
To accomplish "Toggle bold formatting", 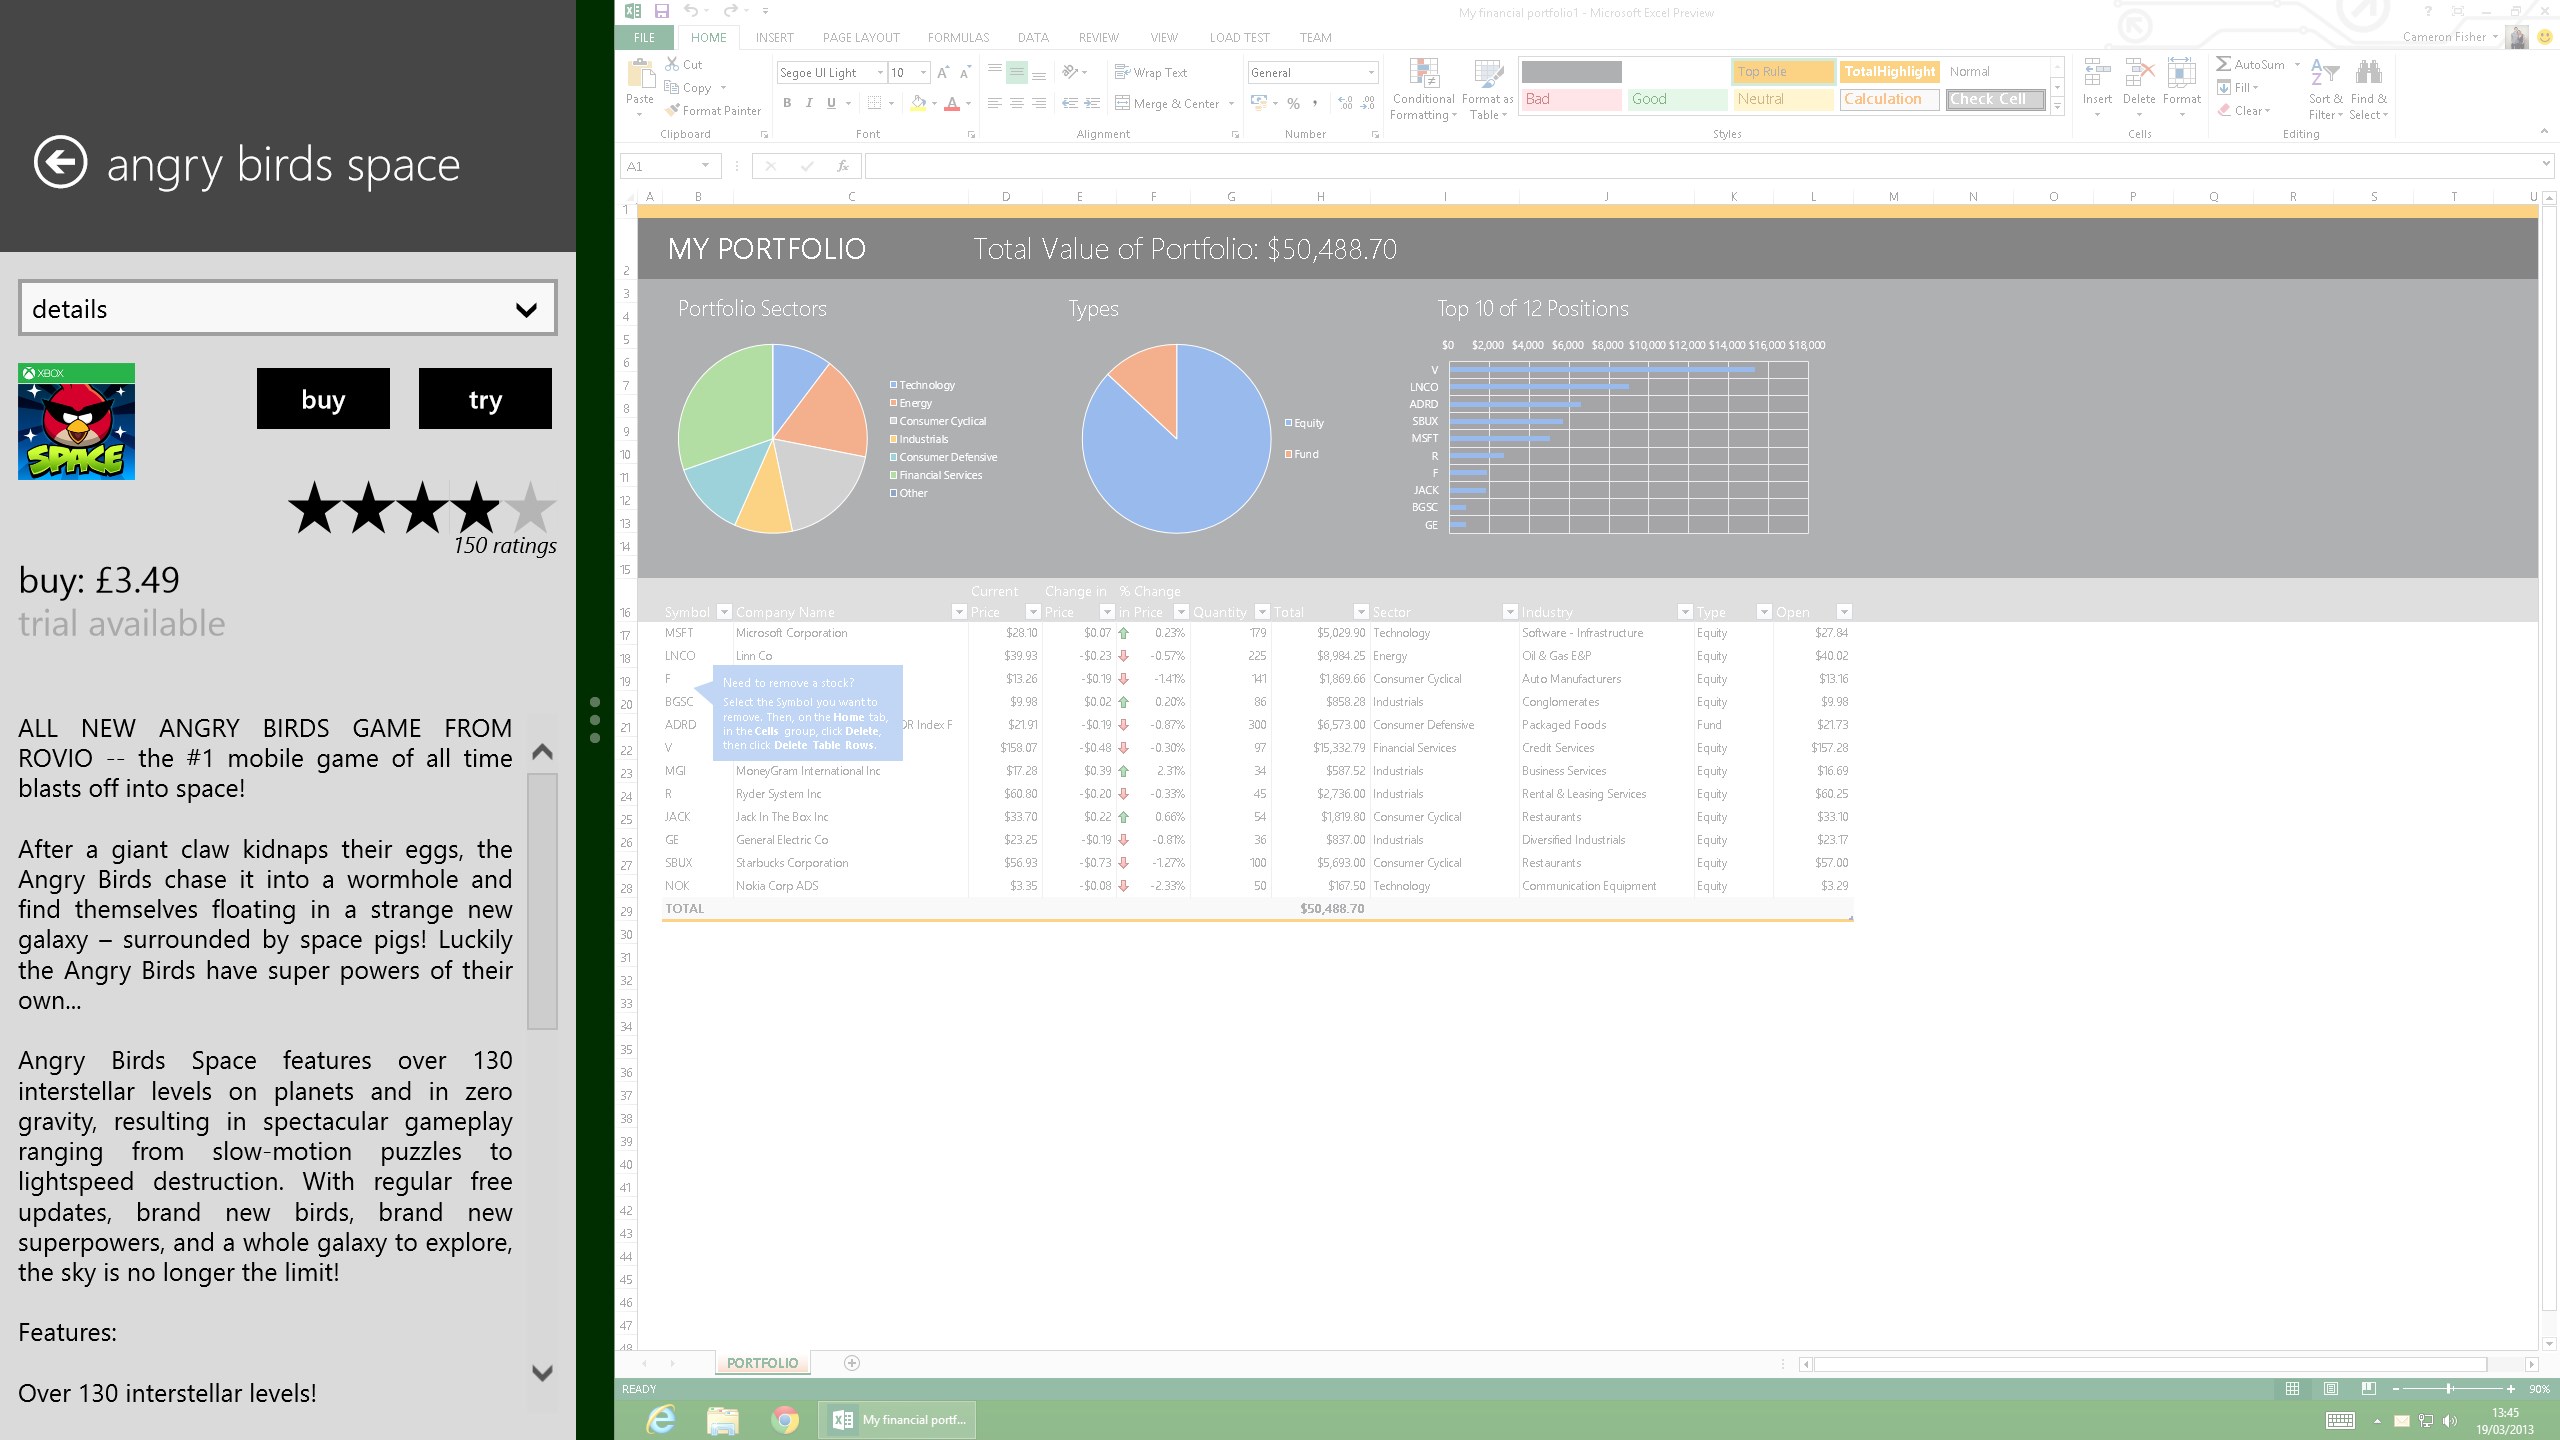I will (x=787, y=102).
